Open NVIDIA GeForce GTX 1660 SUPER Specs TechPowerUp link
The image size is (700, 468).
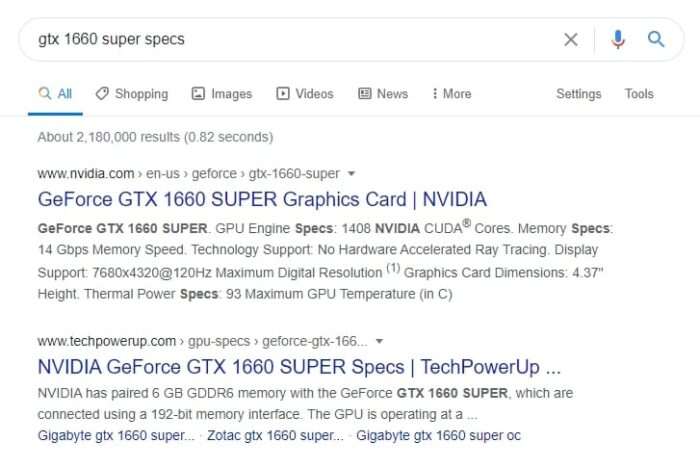pos(299,367)
